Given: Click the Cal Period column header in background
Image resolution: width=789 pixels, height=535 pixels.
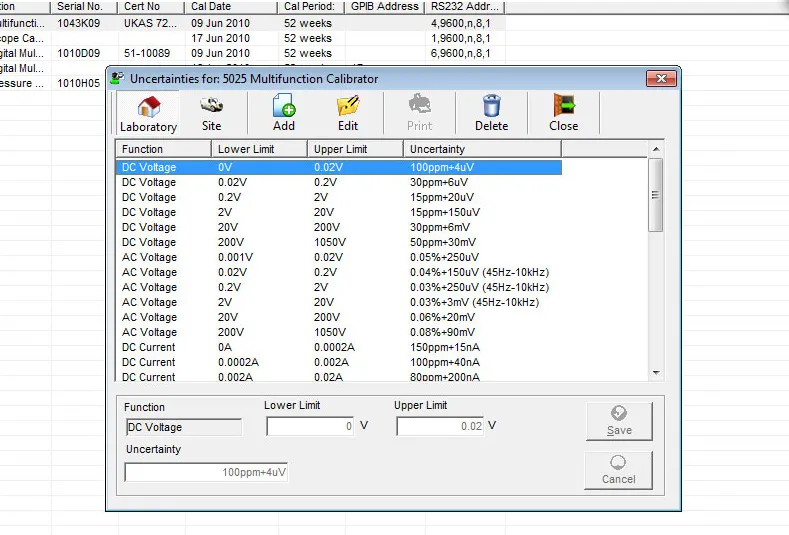Looking at the screenshot, I should [x=311, y=7].
